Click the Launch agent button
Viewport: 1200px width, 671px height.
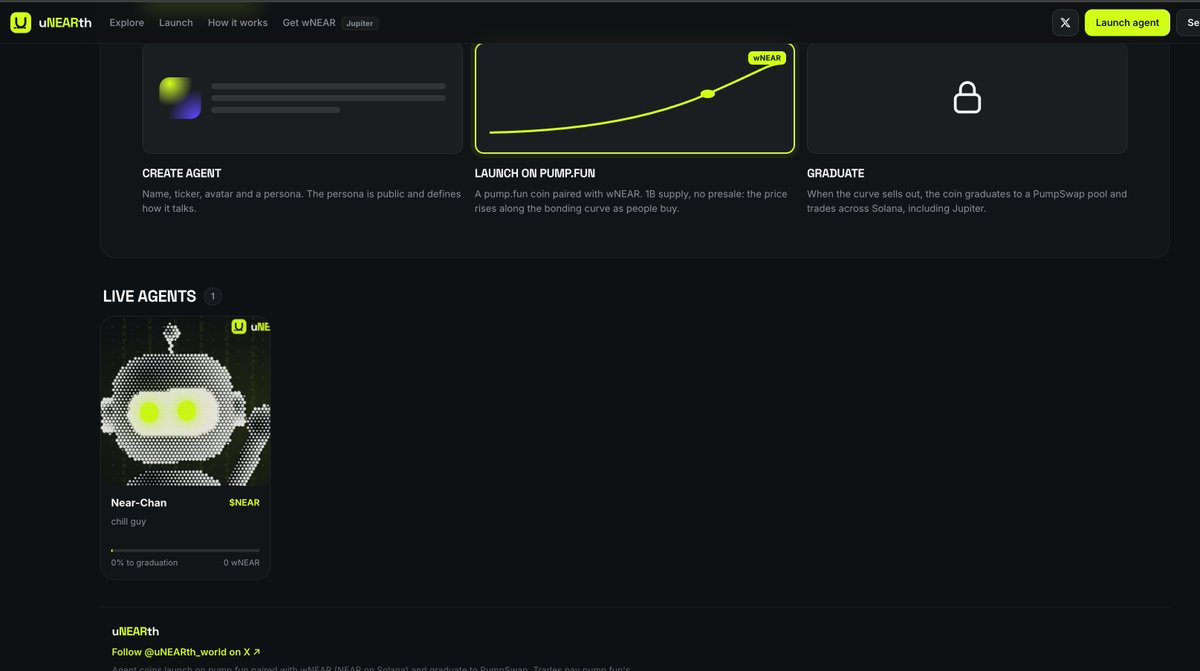tap(1127, 22)
